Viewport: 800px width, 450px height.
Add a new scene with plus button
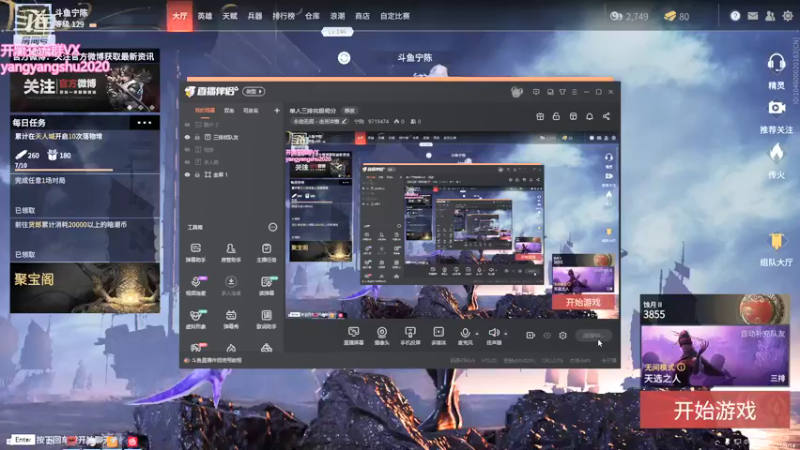[x=277, y=110]
